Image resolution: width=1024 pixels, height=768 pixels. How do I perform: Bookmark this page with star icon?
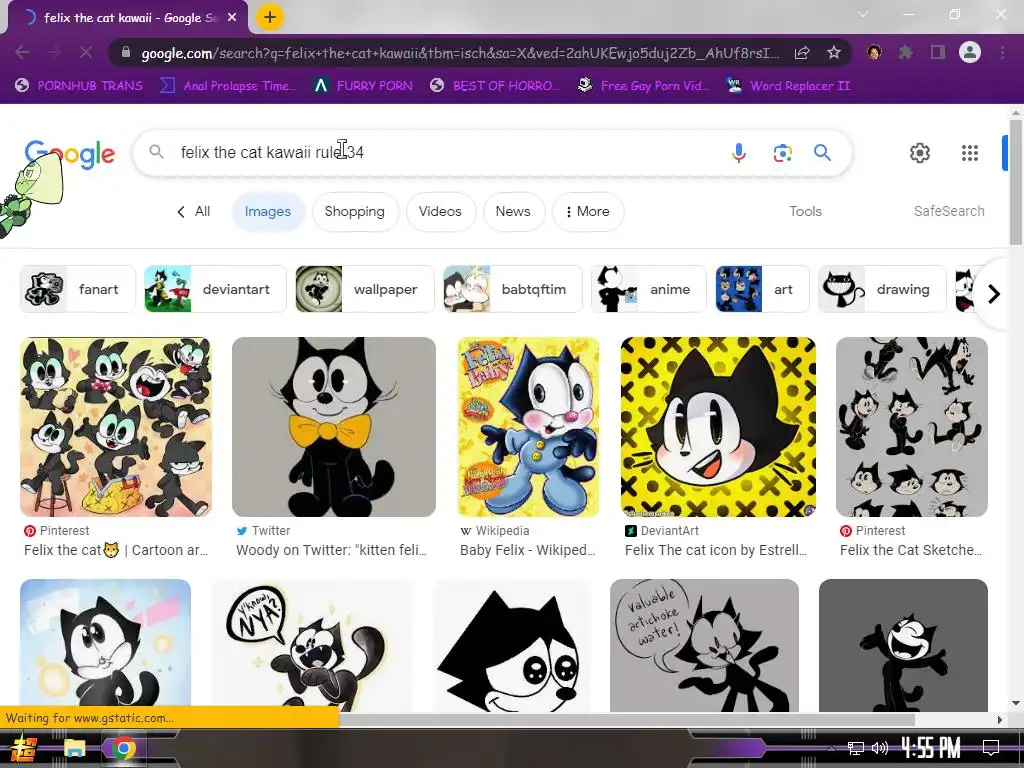[x=834, y=52]
